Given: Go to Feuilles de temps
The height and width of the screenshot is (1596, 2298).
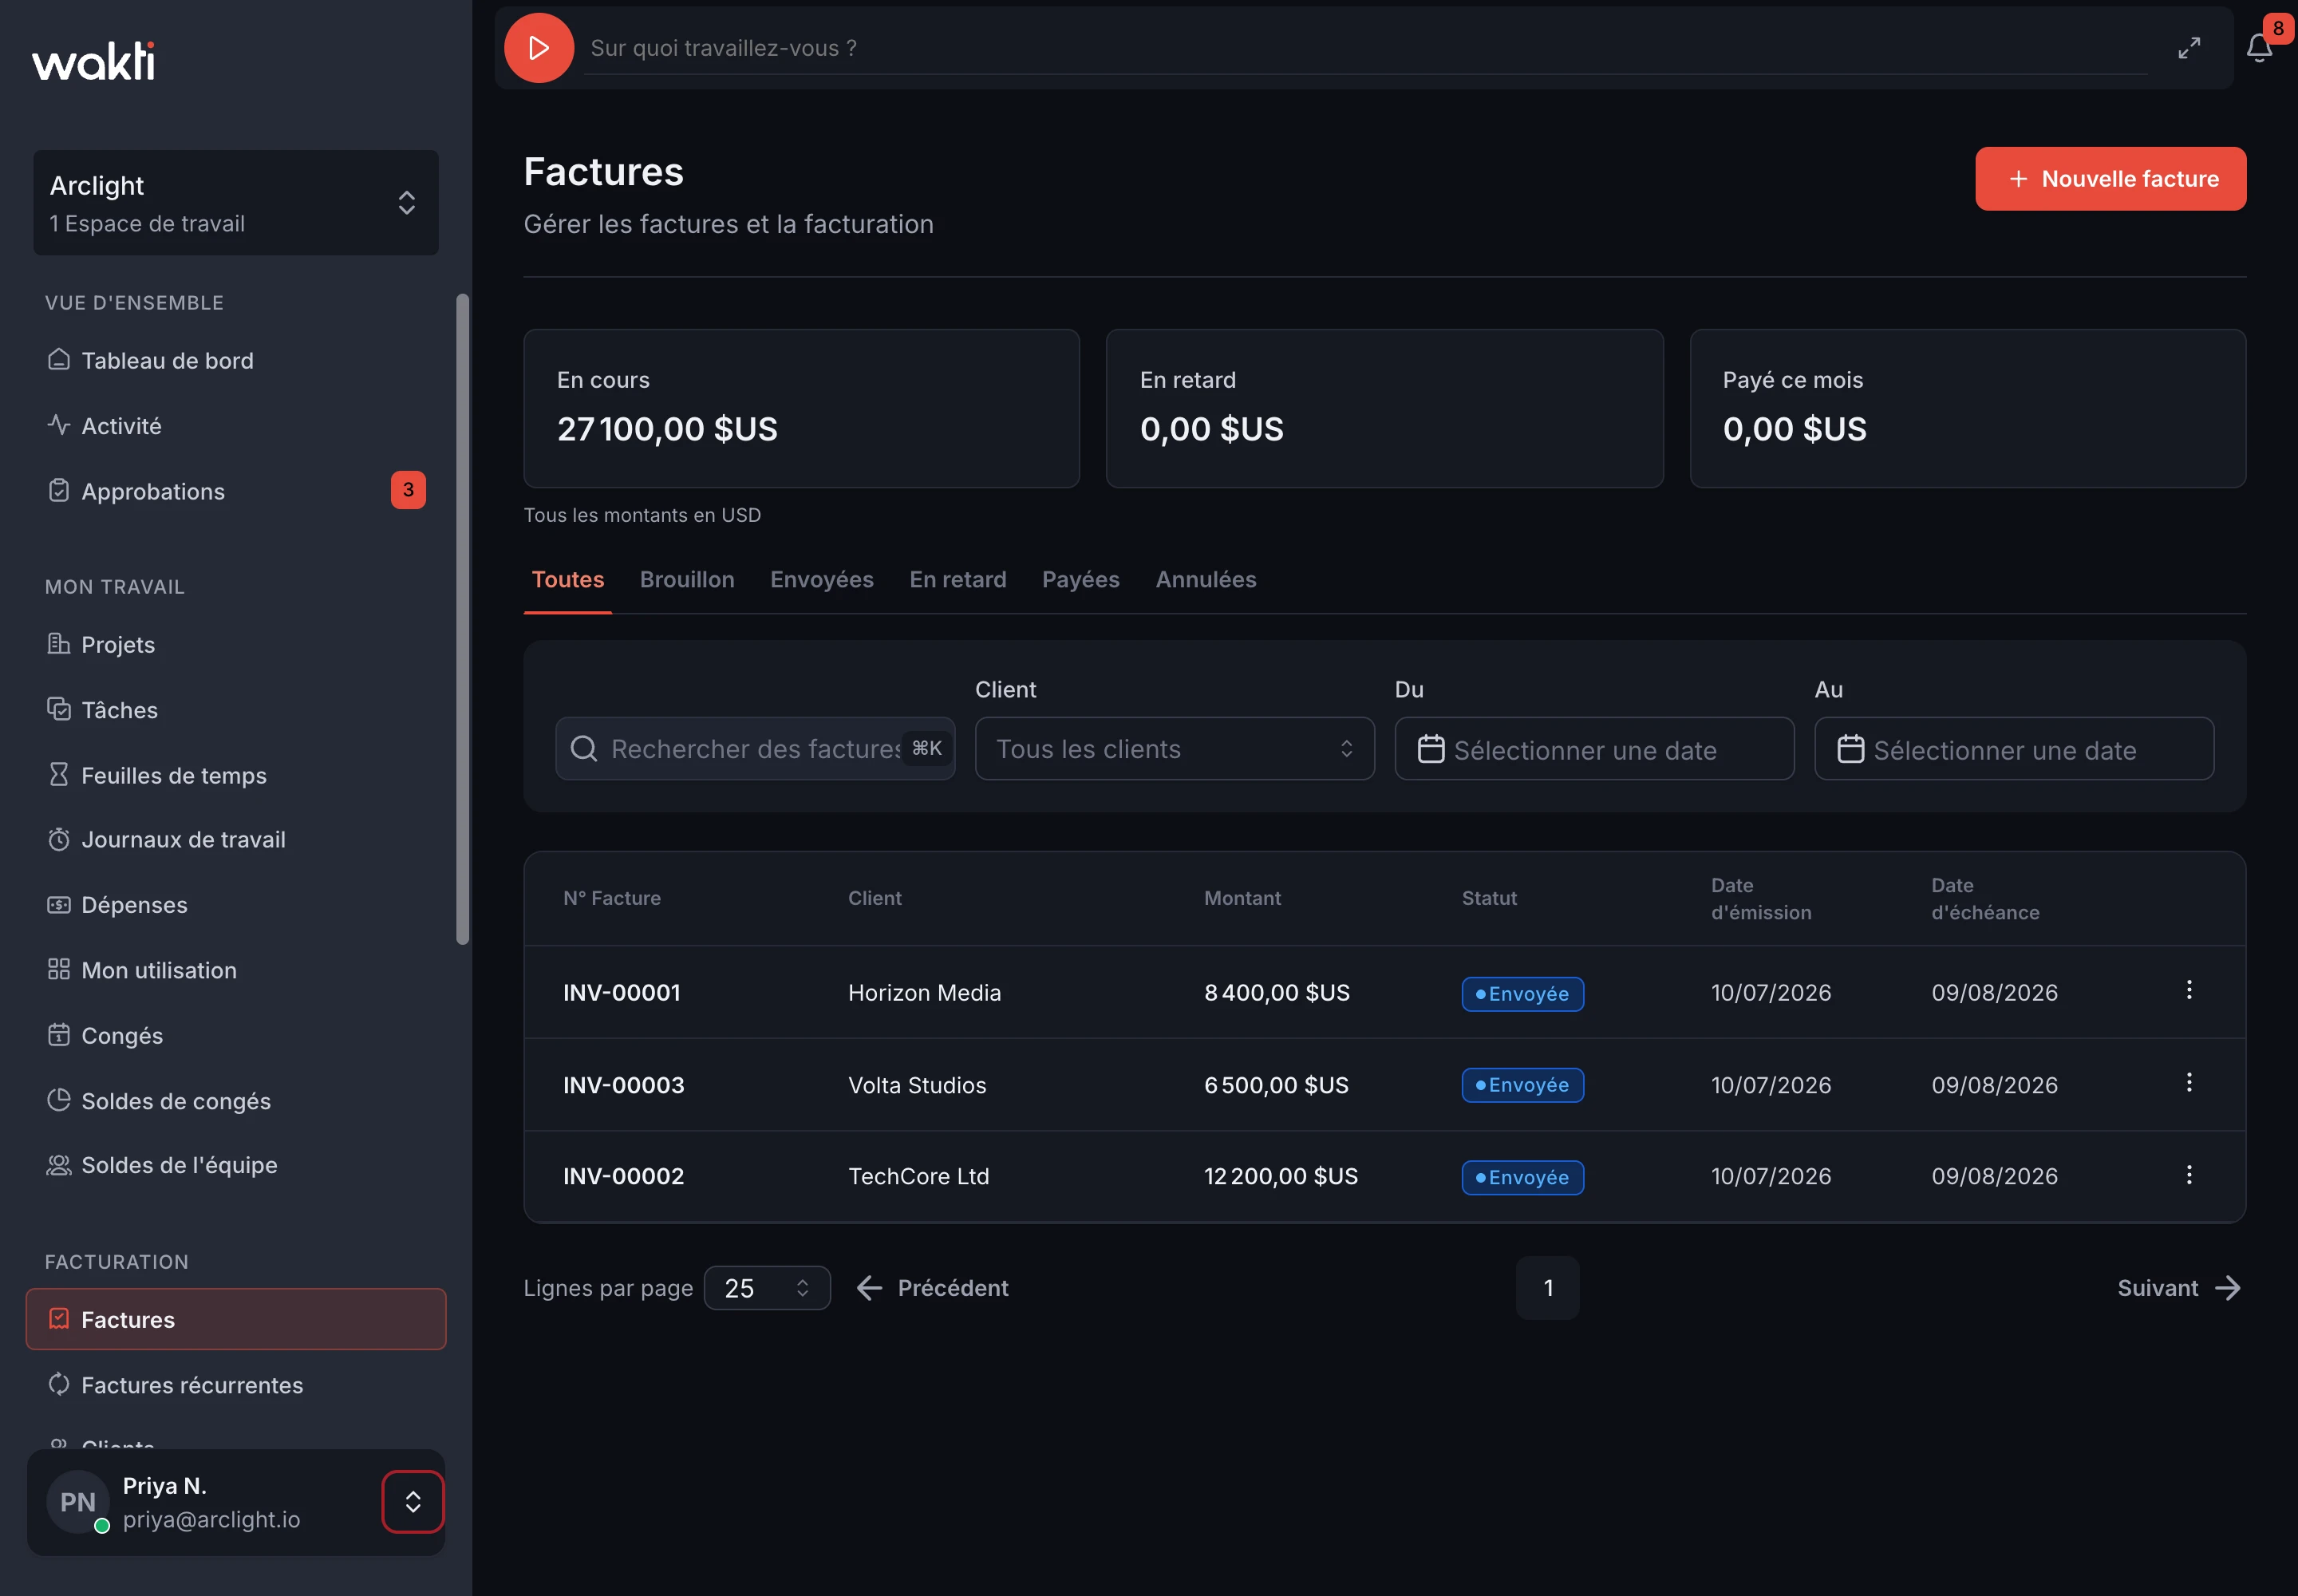Looking at the screenshot, I should click(236, 775).
